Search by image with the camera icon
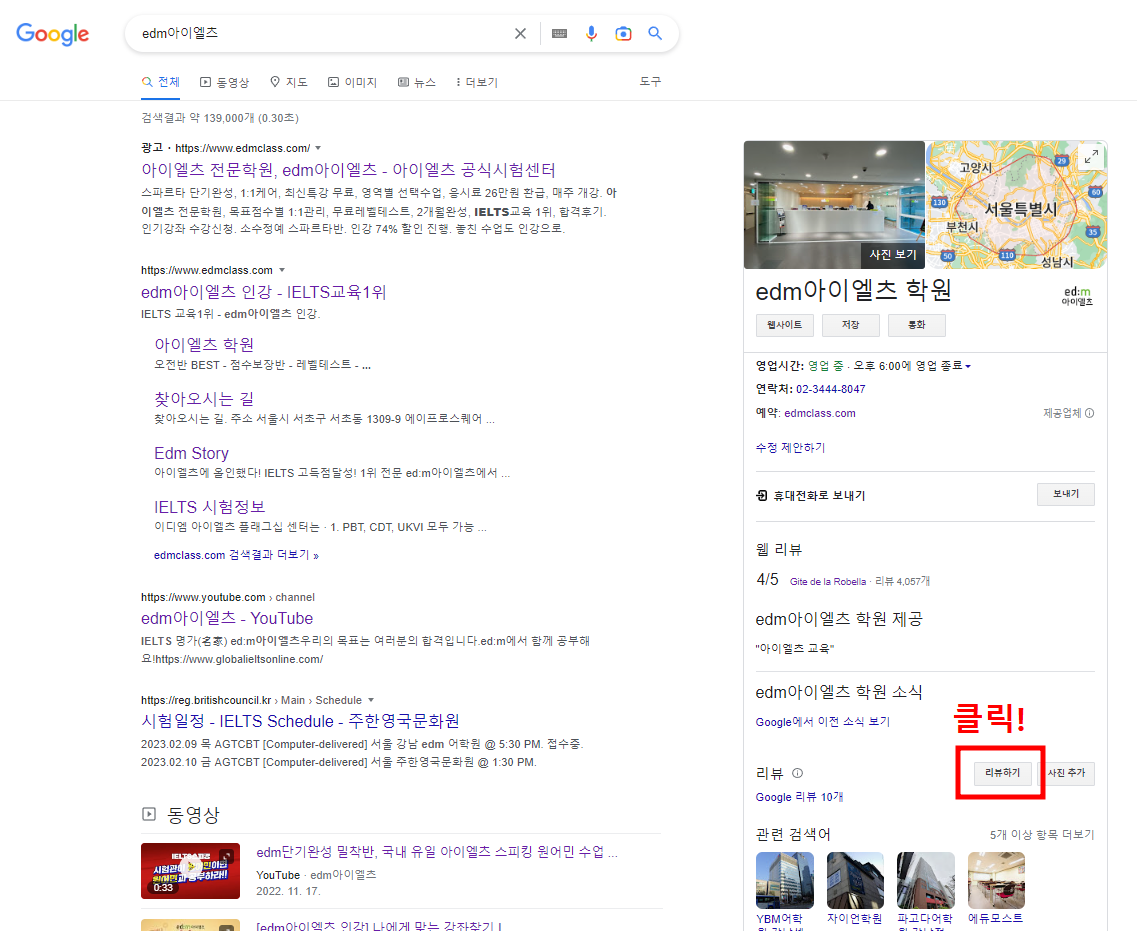Image resolution: width=1137 pixels, height=931 pixels. click(x=623, y=33)
